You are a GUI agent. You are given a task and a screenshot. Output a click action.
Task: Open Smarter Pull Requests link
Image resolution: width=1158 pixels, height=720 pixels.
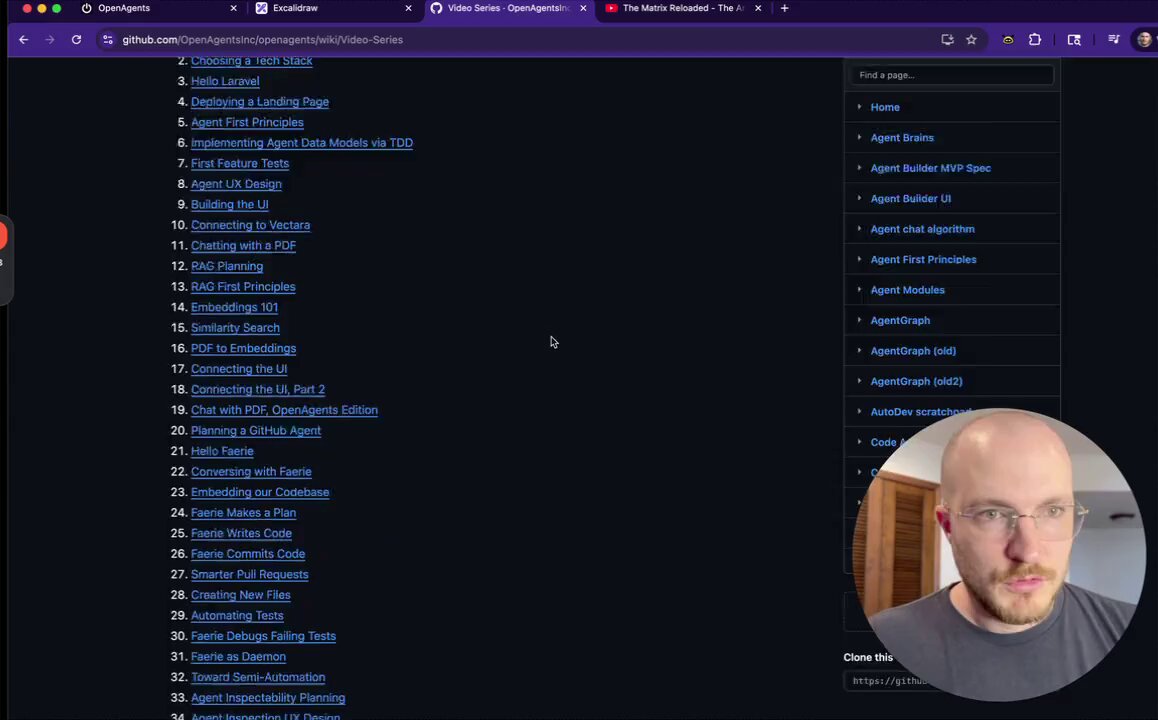click(250, 575)
